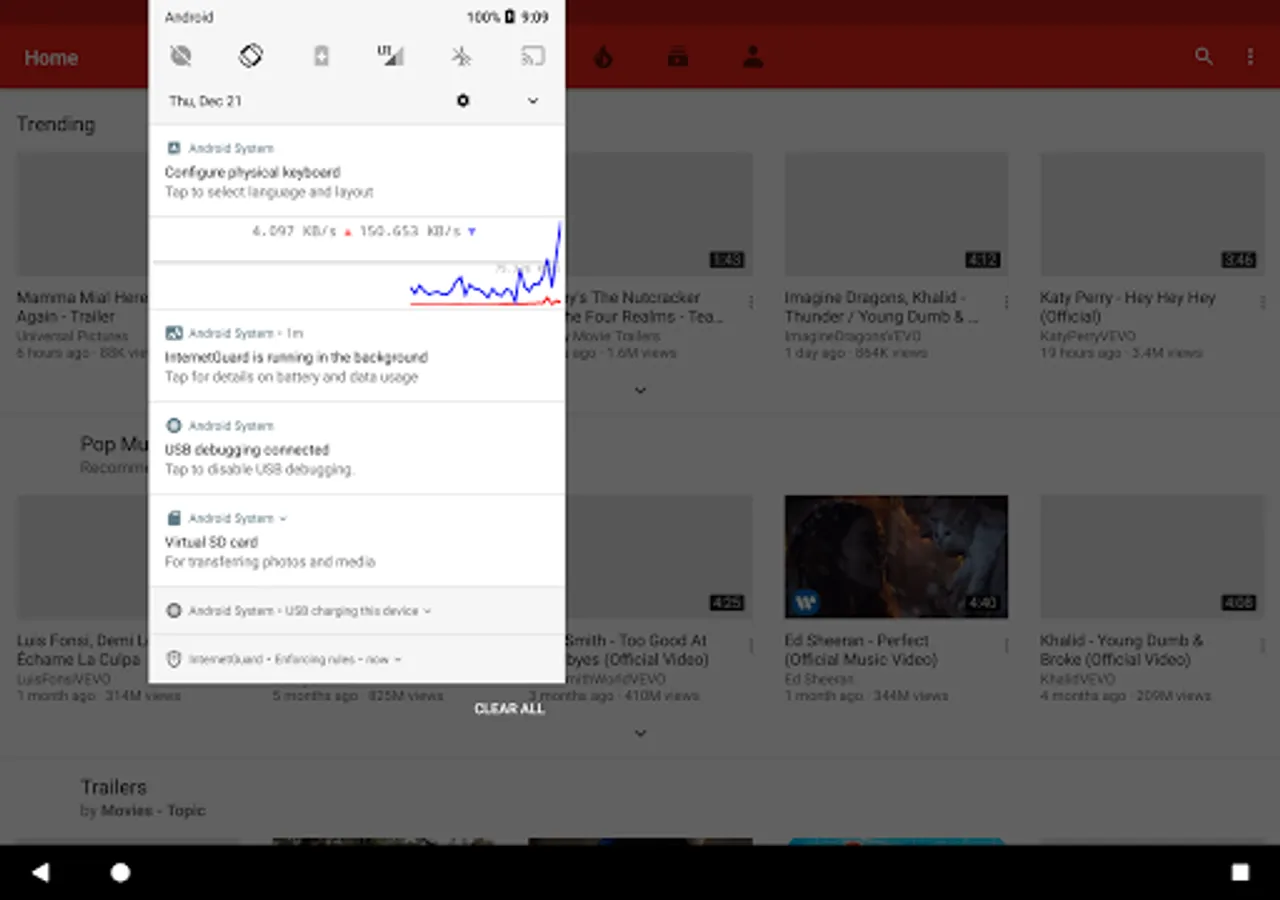Open the Katy Perry Hey Hey Hey thumbnail
Image resolution: width=1280 pixels, height=900 pixels.
(x=1152, y=214)
